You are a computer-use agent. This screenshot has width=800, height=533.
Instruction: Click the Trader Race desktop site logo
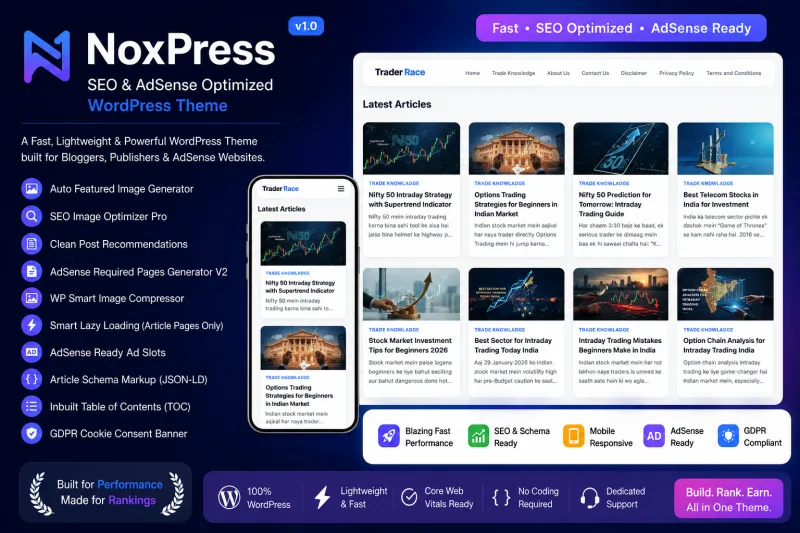400,72
